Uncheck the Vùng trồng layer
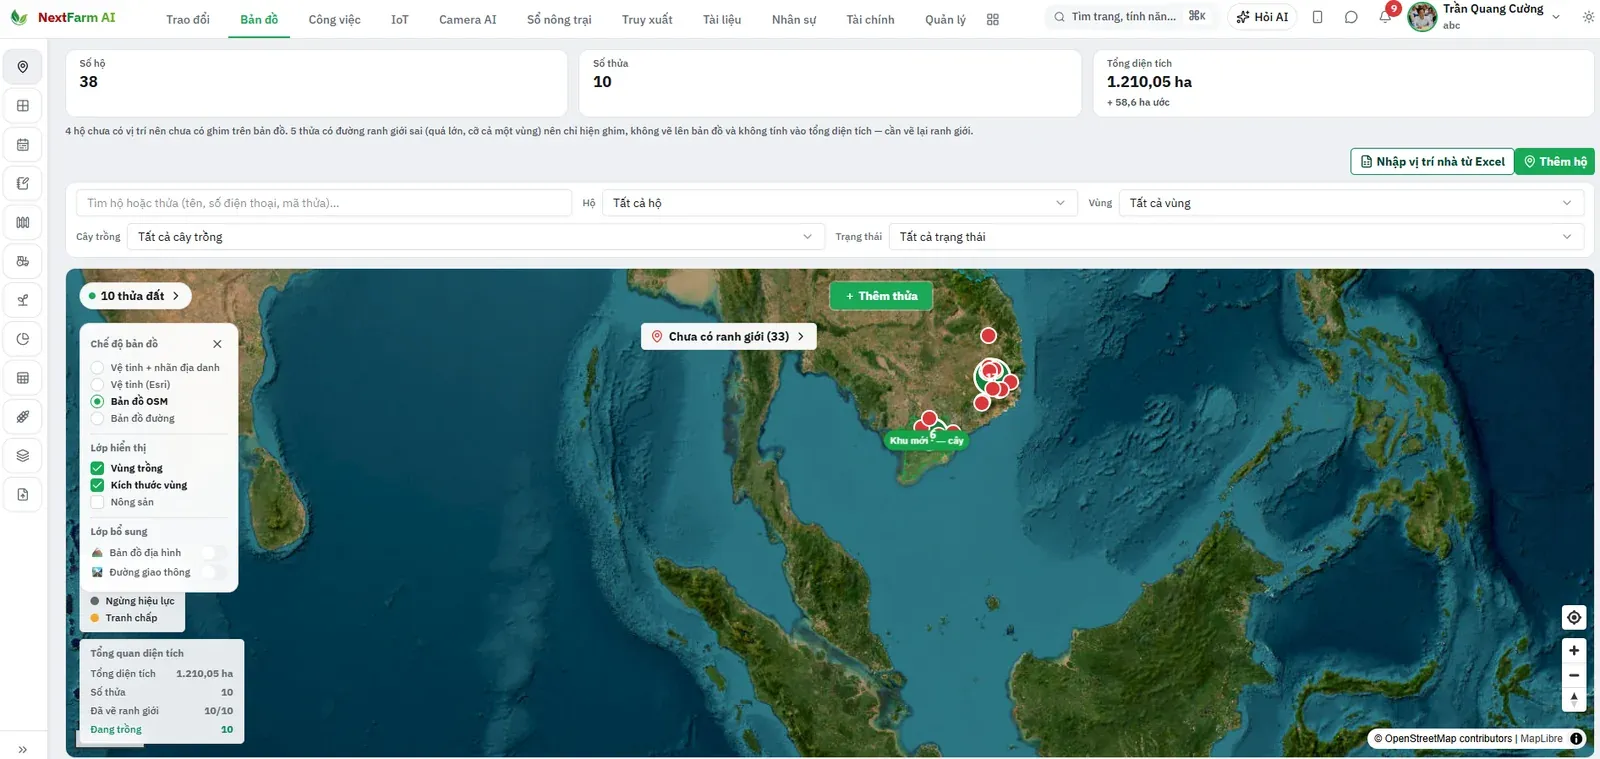The width and height of the screenshot is (1600, 759). (x=97, y=468)
